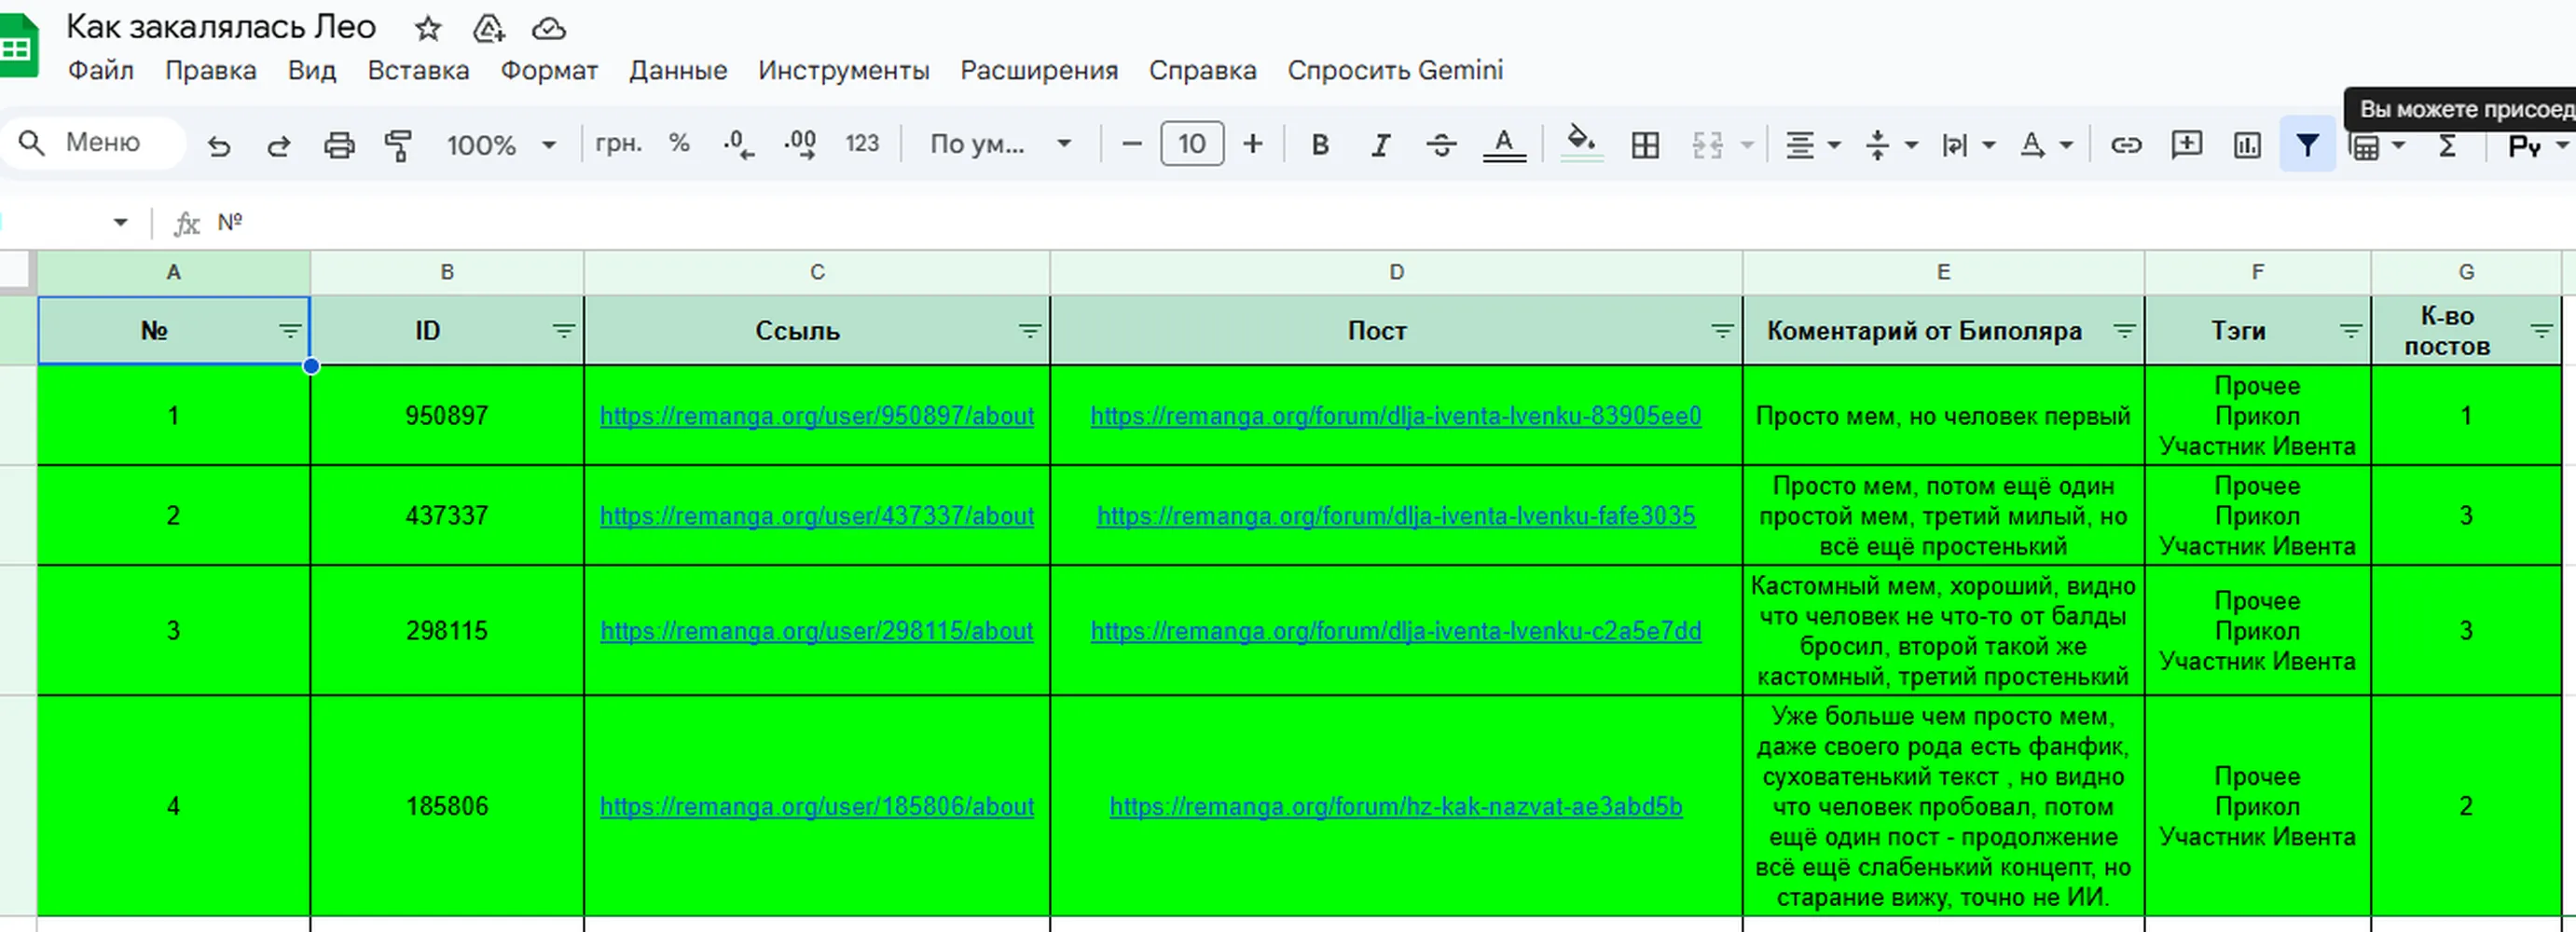Insert a chart with the chart icon
This screenshot has height=932, width=2576.
tap(2247, 146)
